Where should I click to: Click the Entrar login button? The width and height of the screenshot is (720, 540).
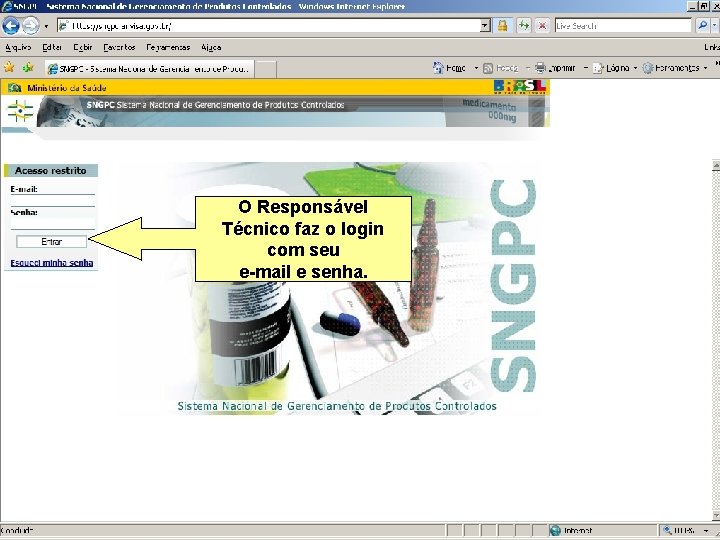51,242
